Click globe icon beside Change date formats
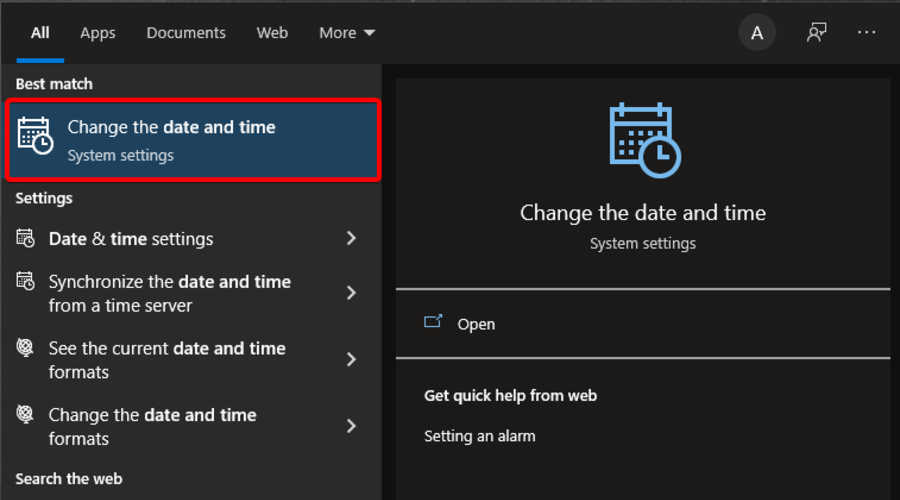900x500 pixels. point(25,414)
